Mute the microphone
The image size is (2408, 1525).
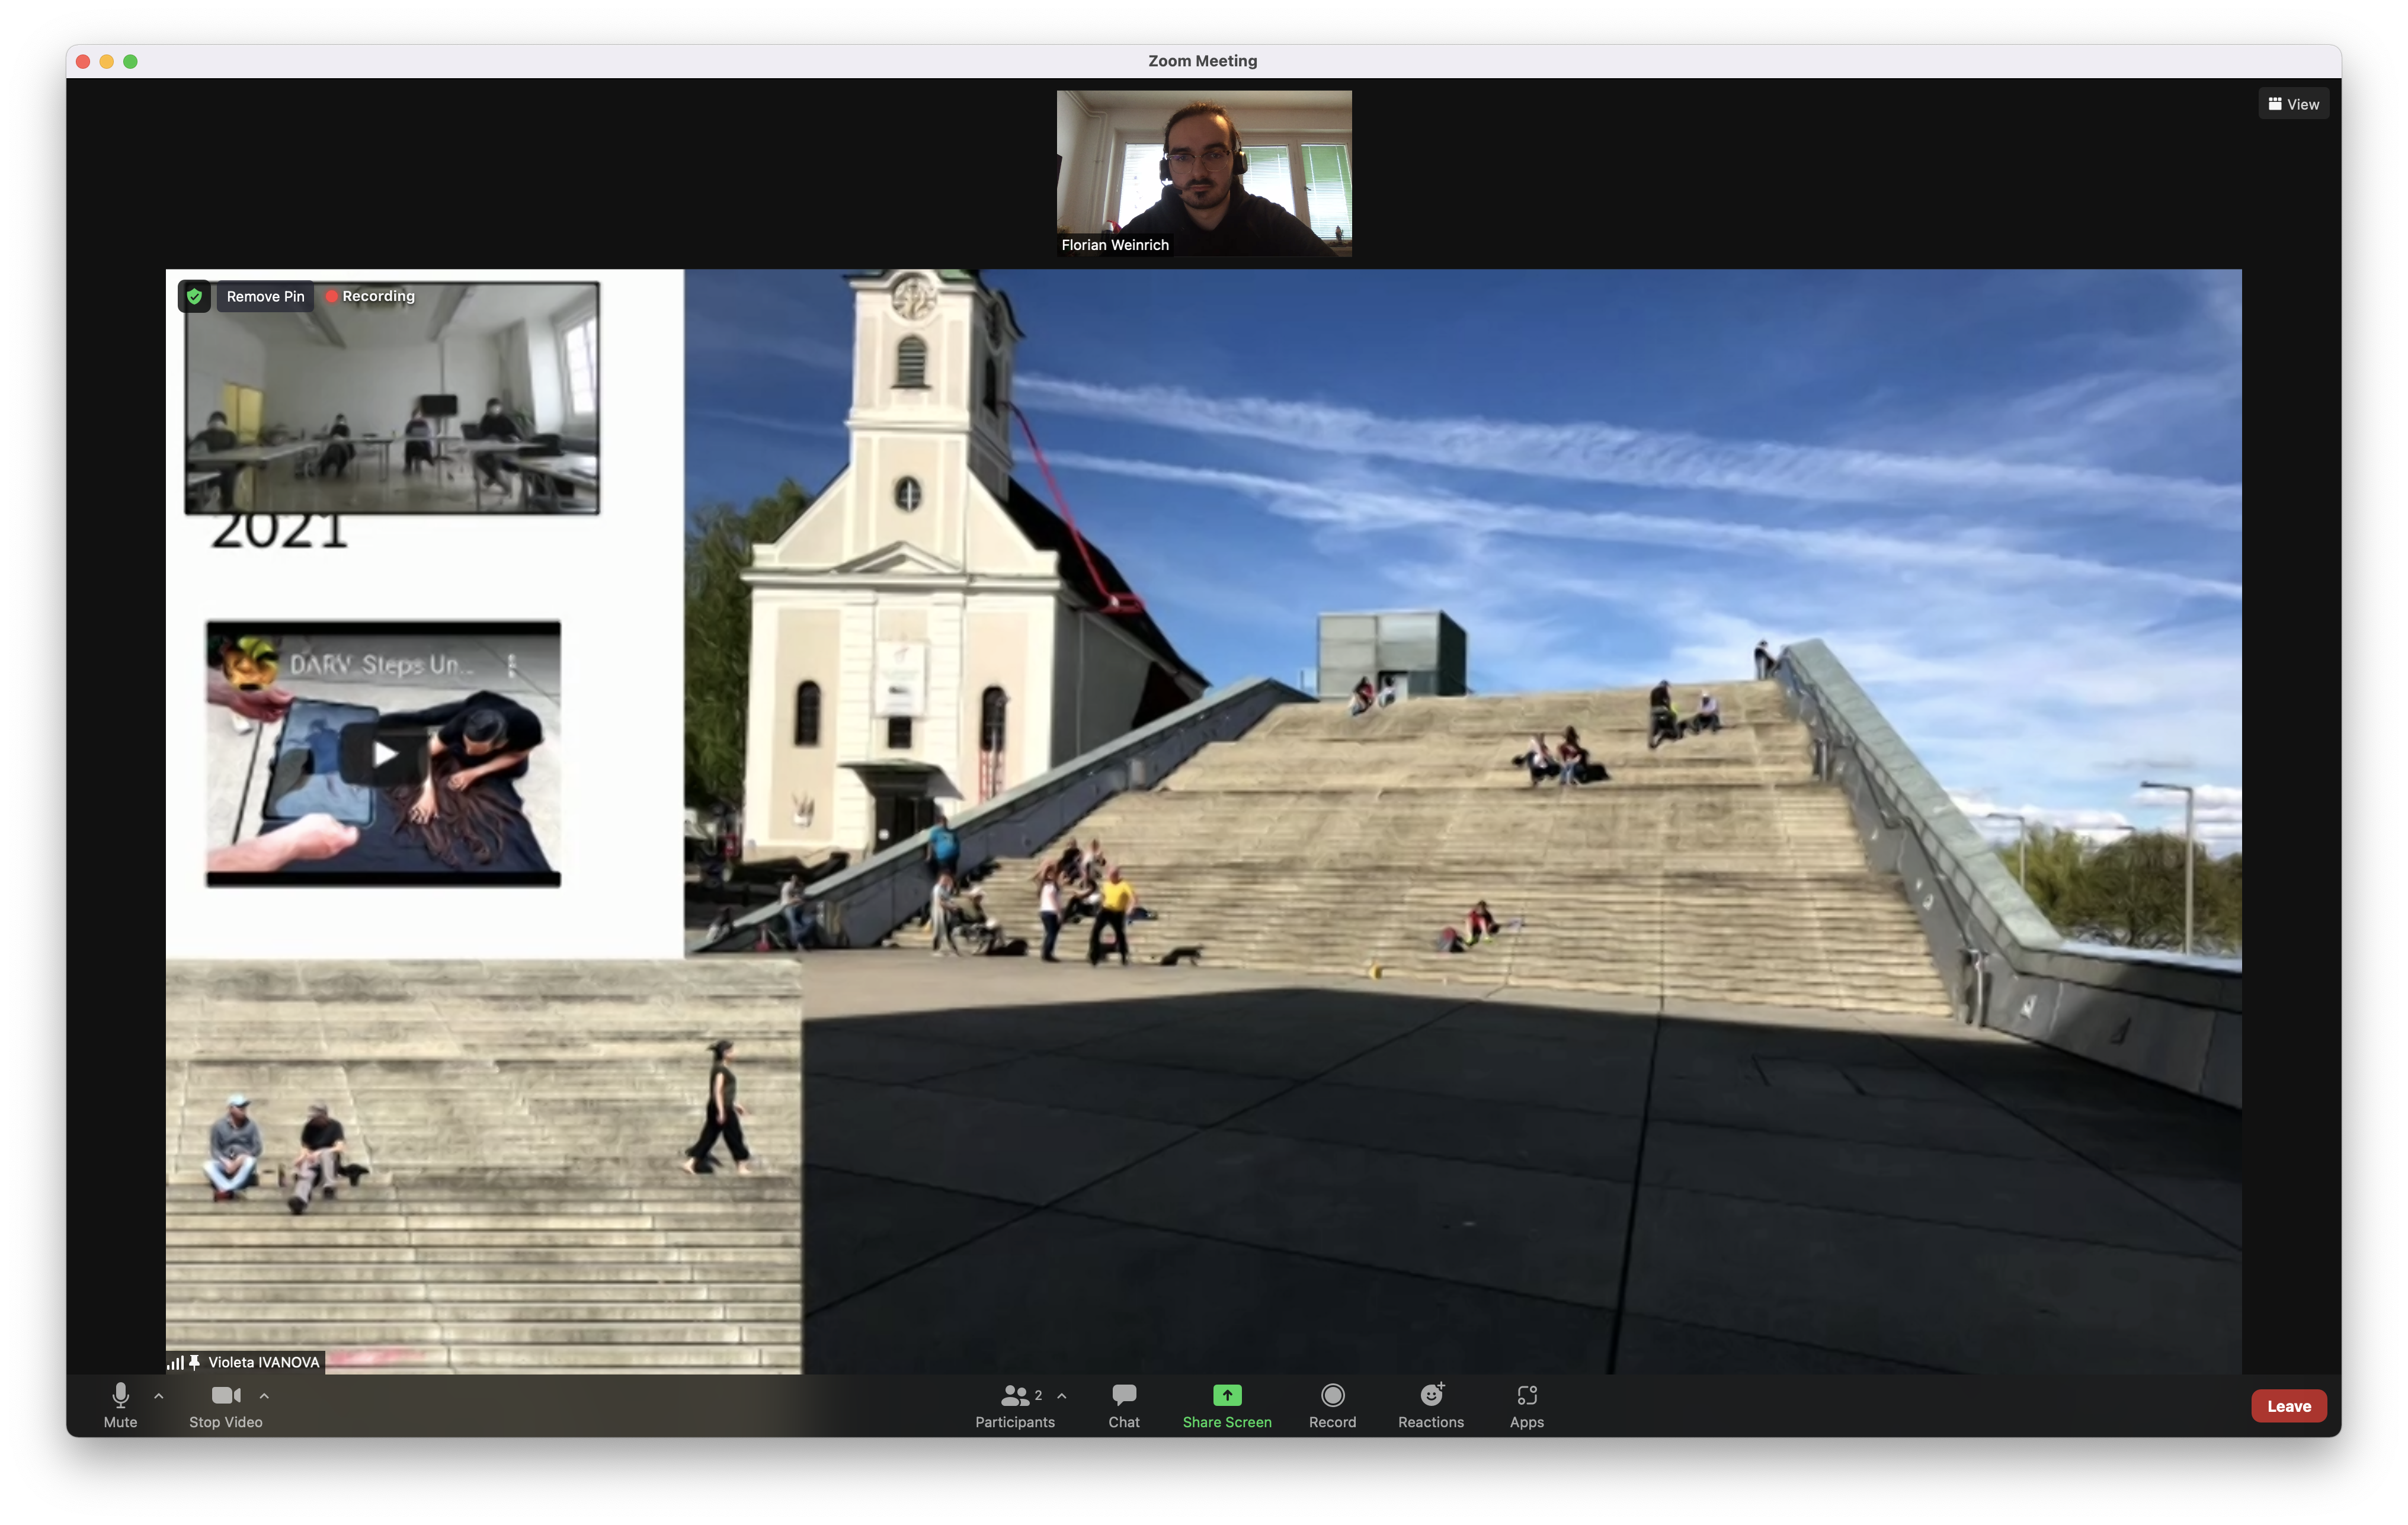point(120,1403)
